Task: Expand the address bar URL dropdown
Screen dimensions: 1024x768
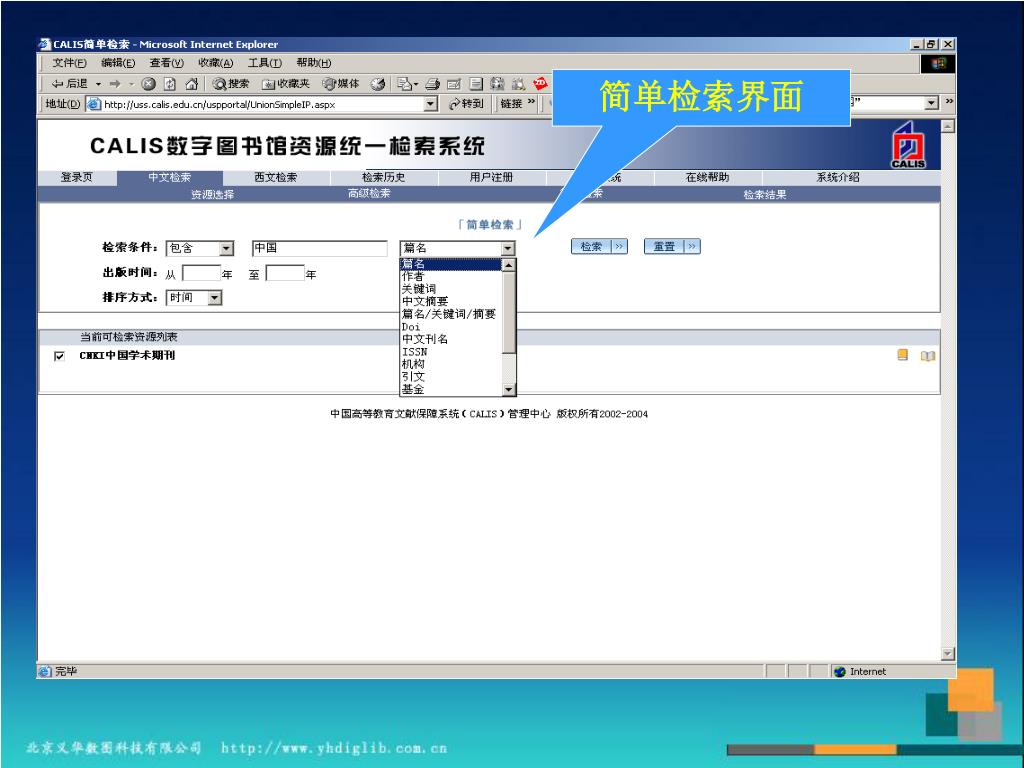Action: [x=430, y=104]
